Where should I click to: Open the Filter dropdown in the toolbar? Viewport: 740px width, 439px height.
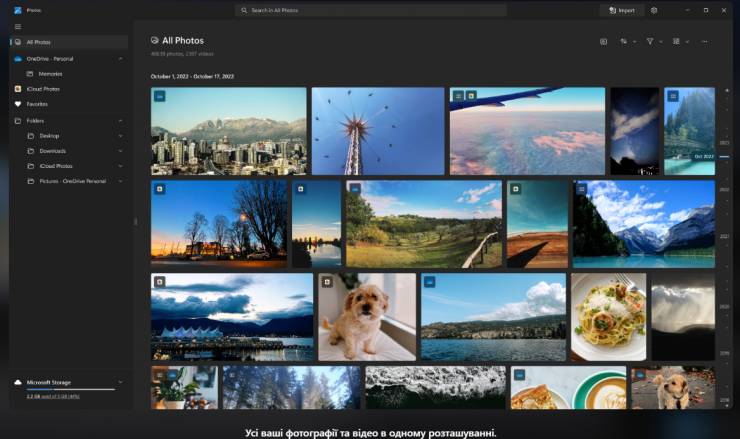pyautogui.click(x=653, y=42)
